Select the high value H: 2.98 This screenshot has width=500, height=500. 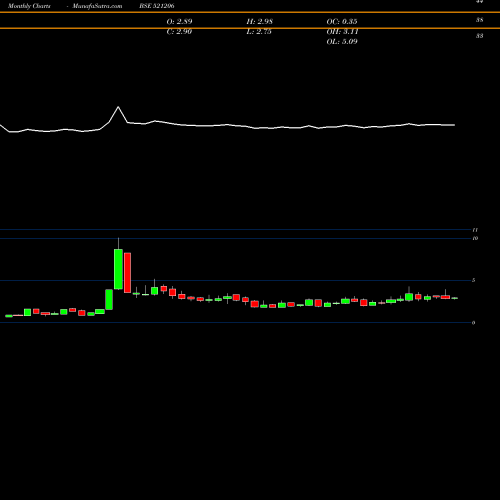[x=259, y=21]
